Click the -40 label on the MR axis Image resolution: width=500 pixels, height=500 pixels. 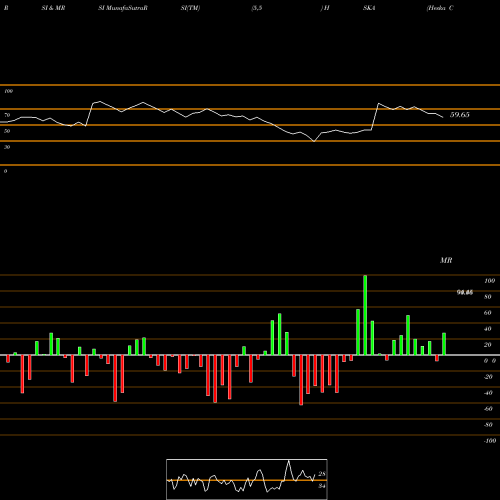[488, 393]
